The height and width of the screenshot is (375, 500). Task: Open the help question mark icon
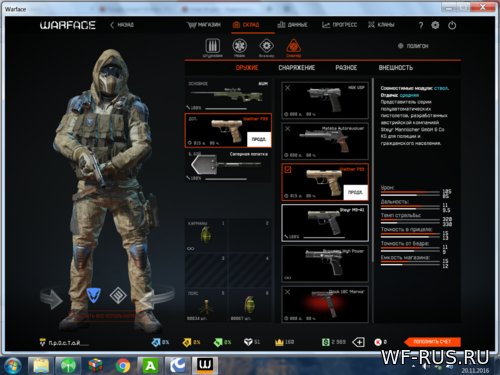(x=421, y=25)
